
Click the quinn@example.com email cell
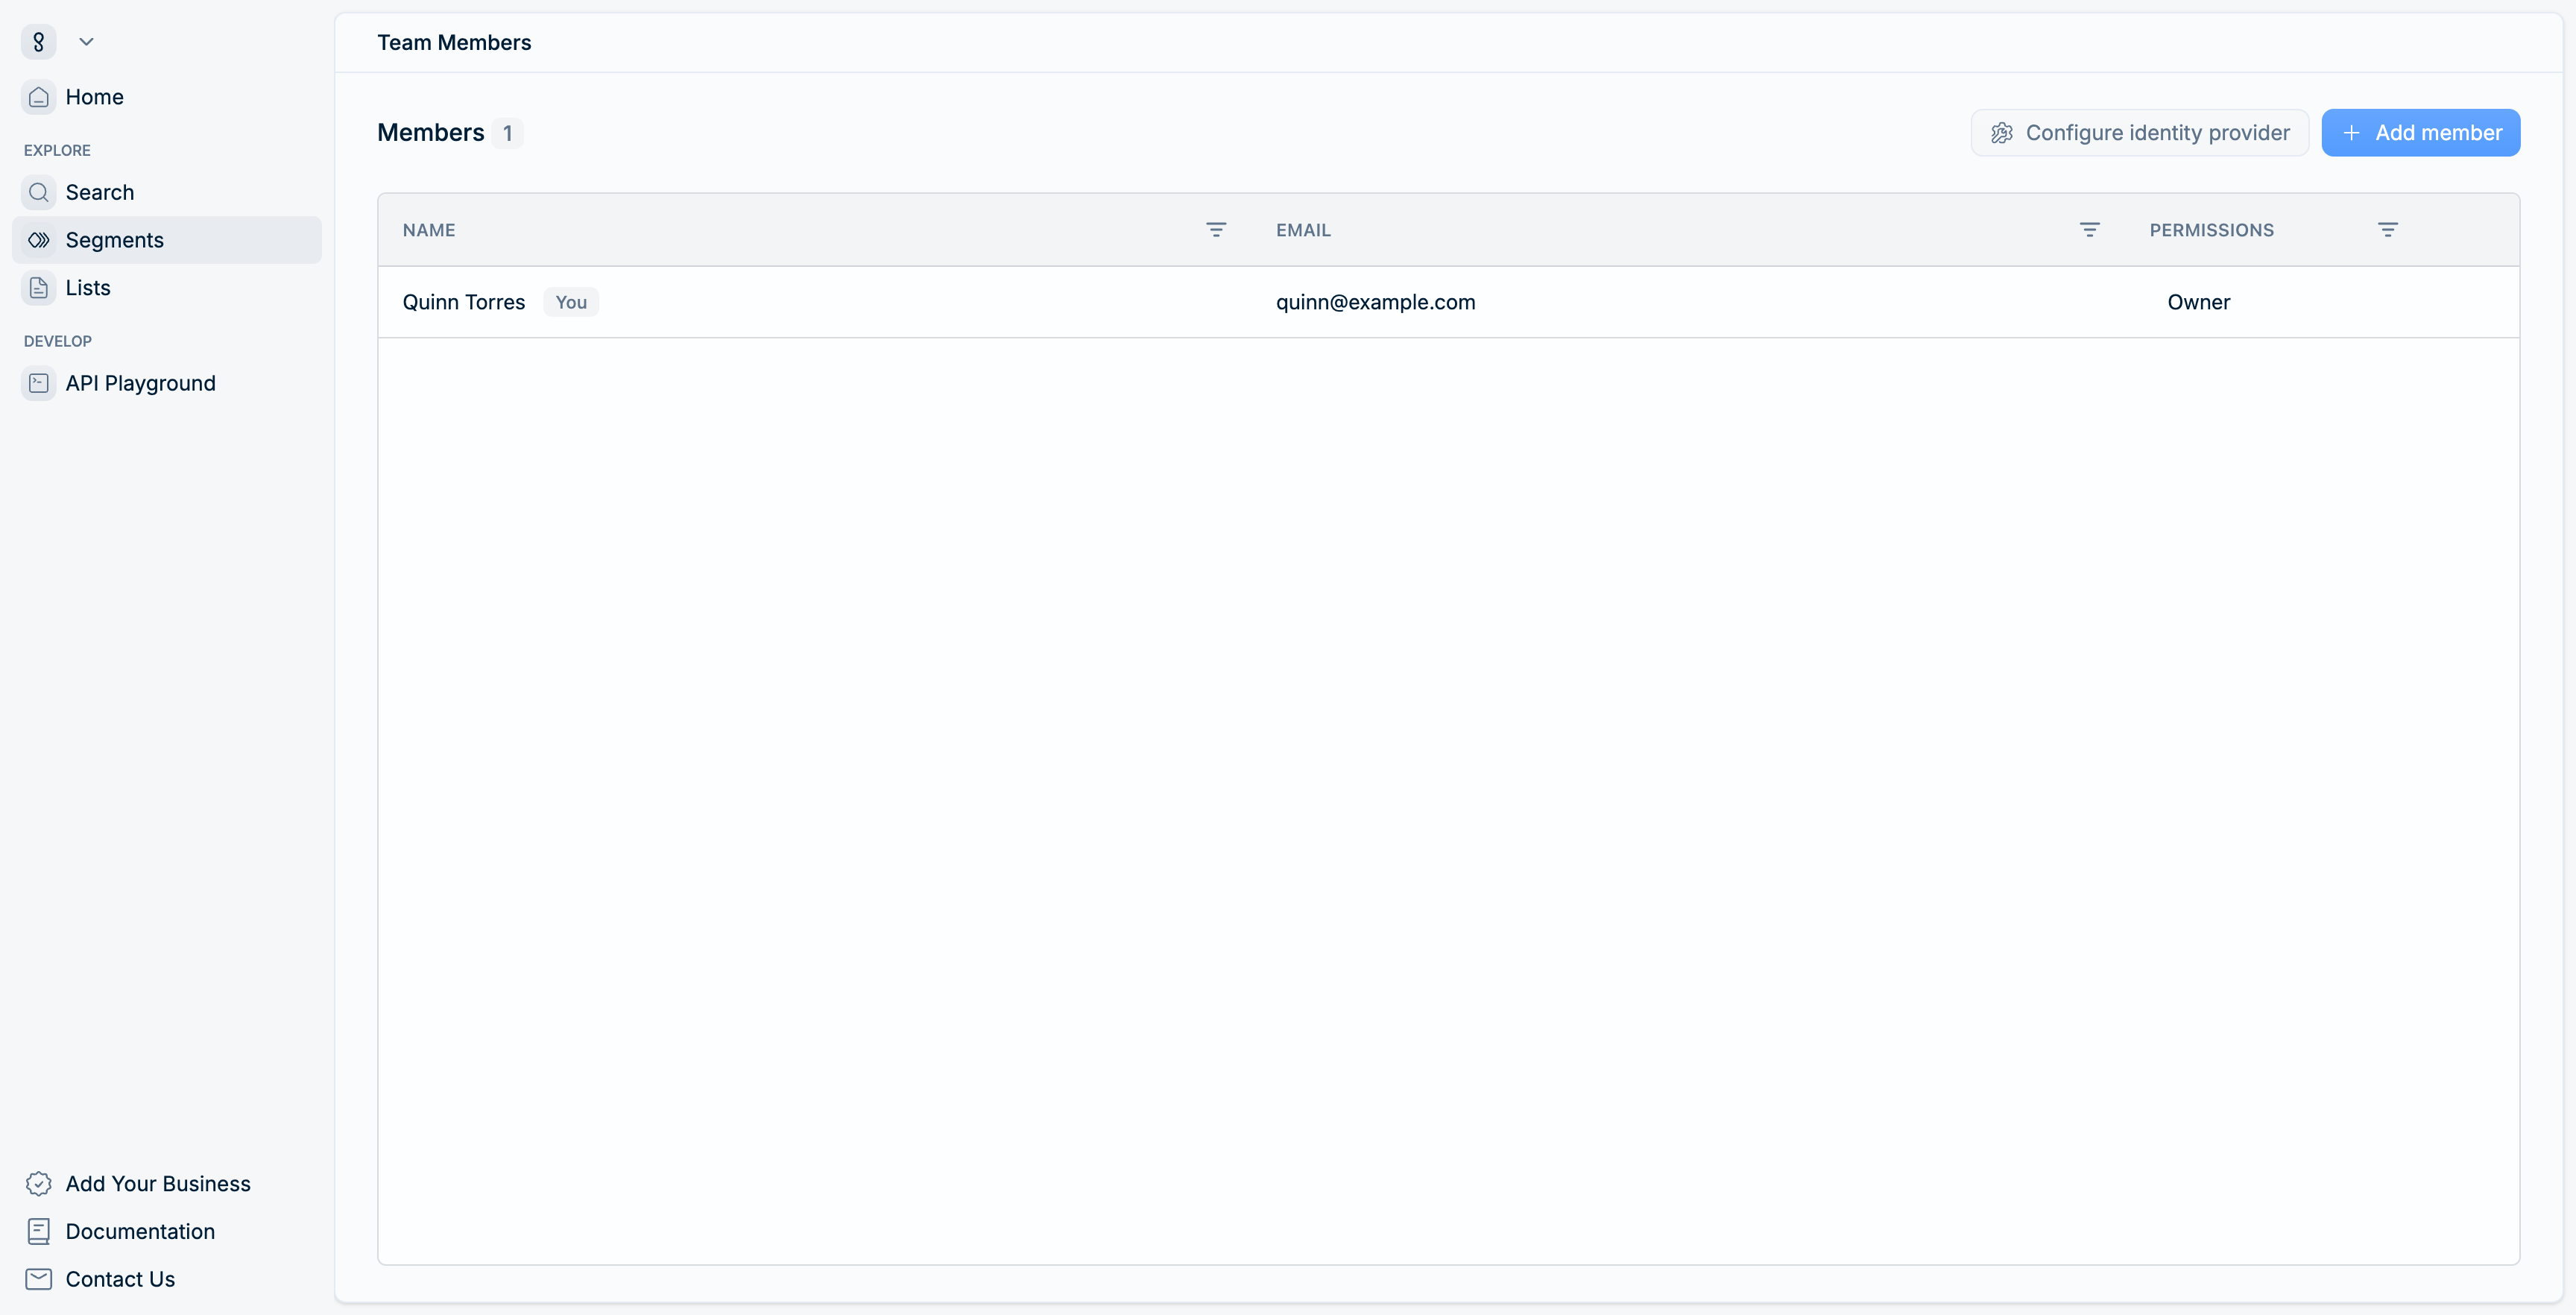click(x=1375, y=302)
